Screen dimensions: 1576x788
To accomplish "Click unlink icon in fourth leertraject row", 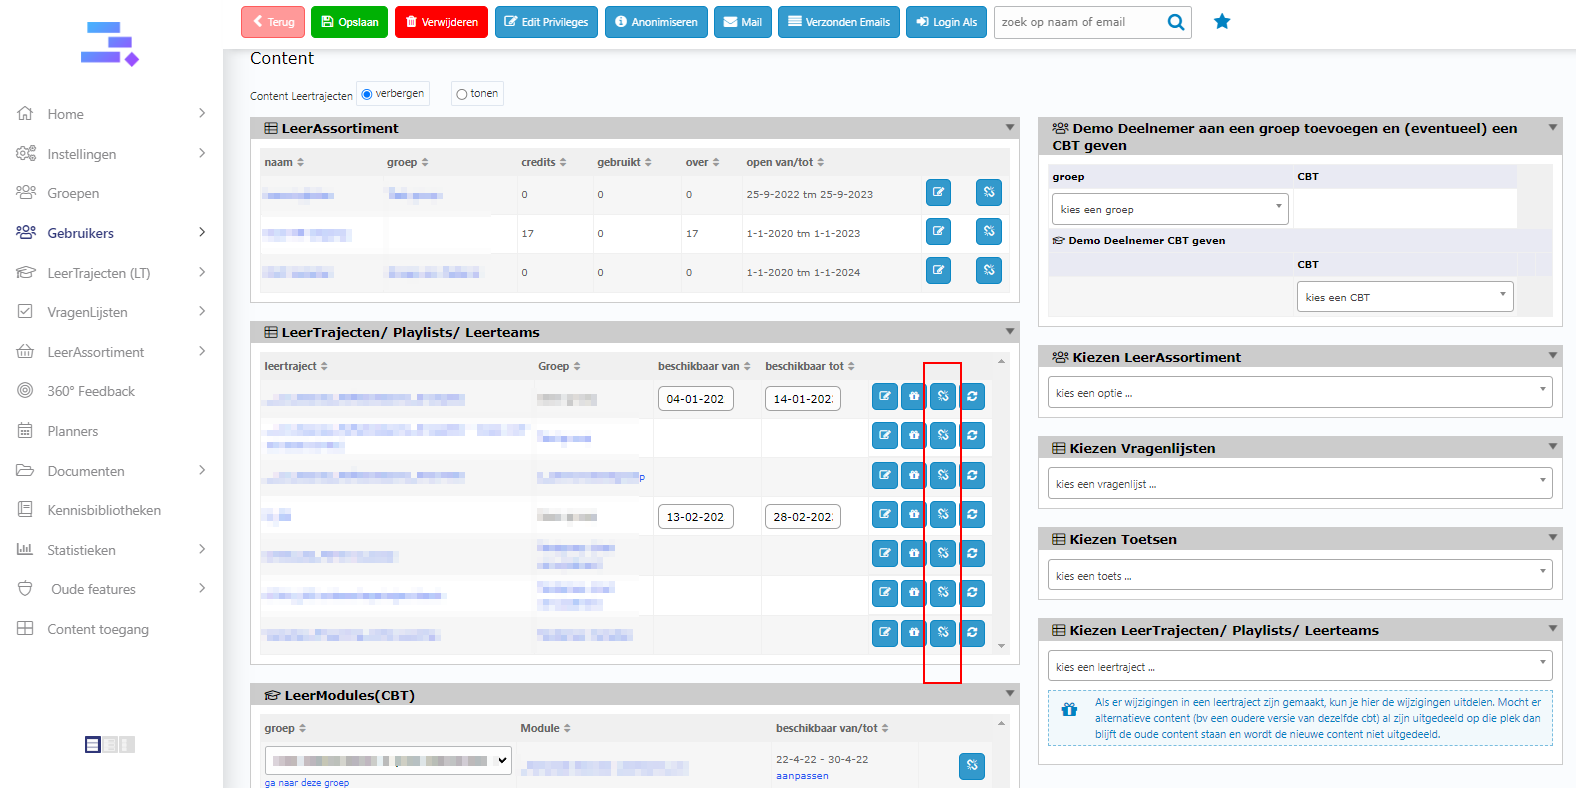I will pyautogui.click(x=942, y=515).
